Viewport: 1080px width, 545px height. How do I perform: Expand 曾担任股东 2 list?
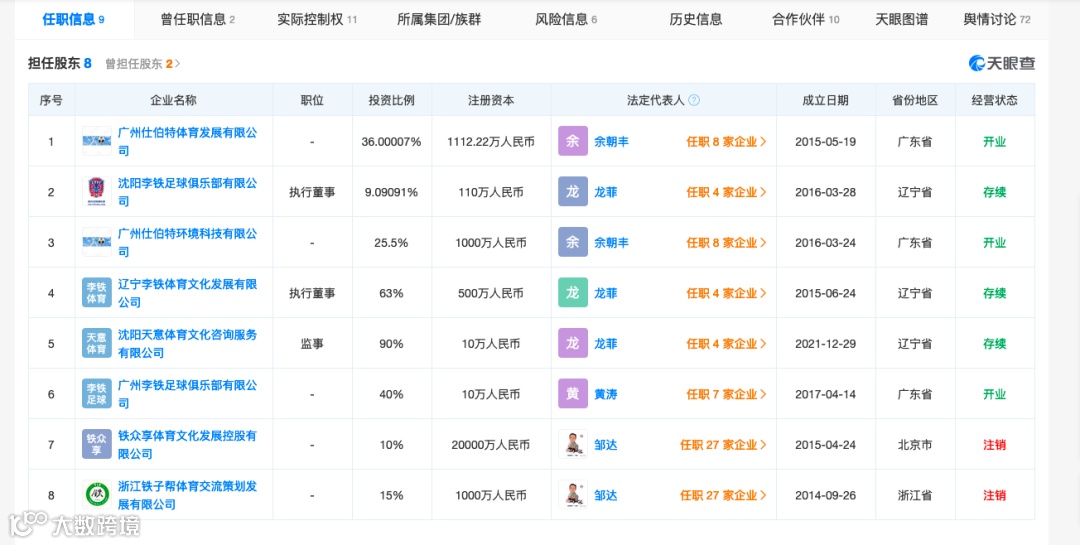coord(143,64)
